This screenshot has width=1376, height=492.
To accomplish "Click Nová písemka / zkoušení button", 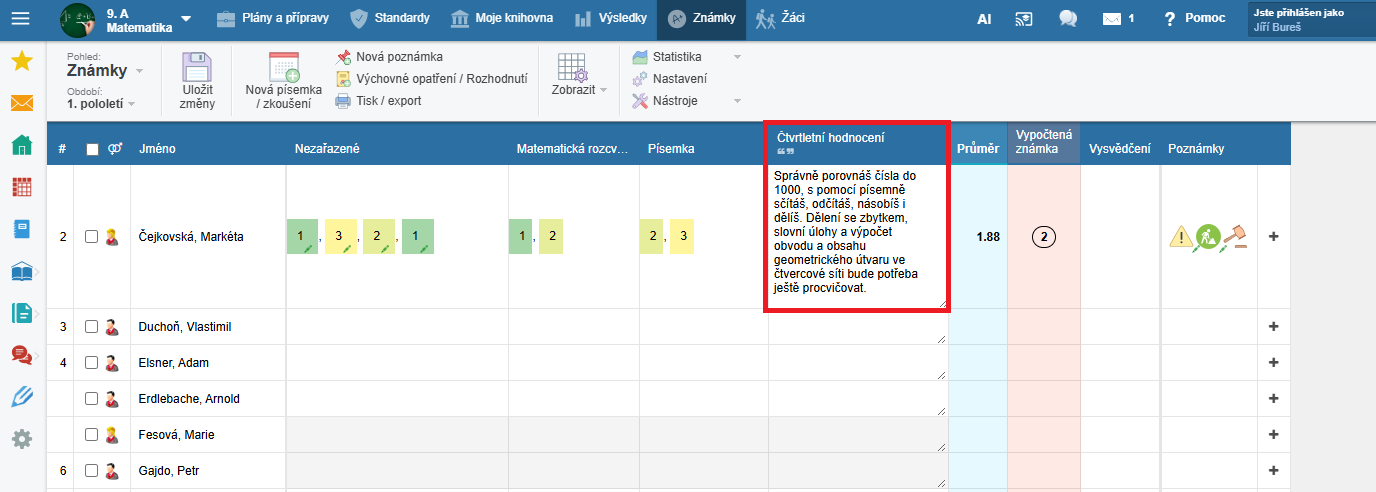I will tap(284, 81).
